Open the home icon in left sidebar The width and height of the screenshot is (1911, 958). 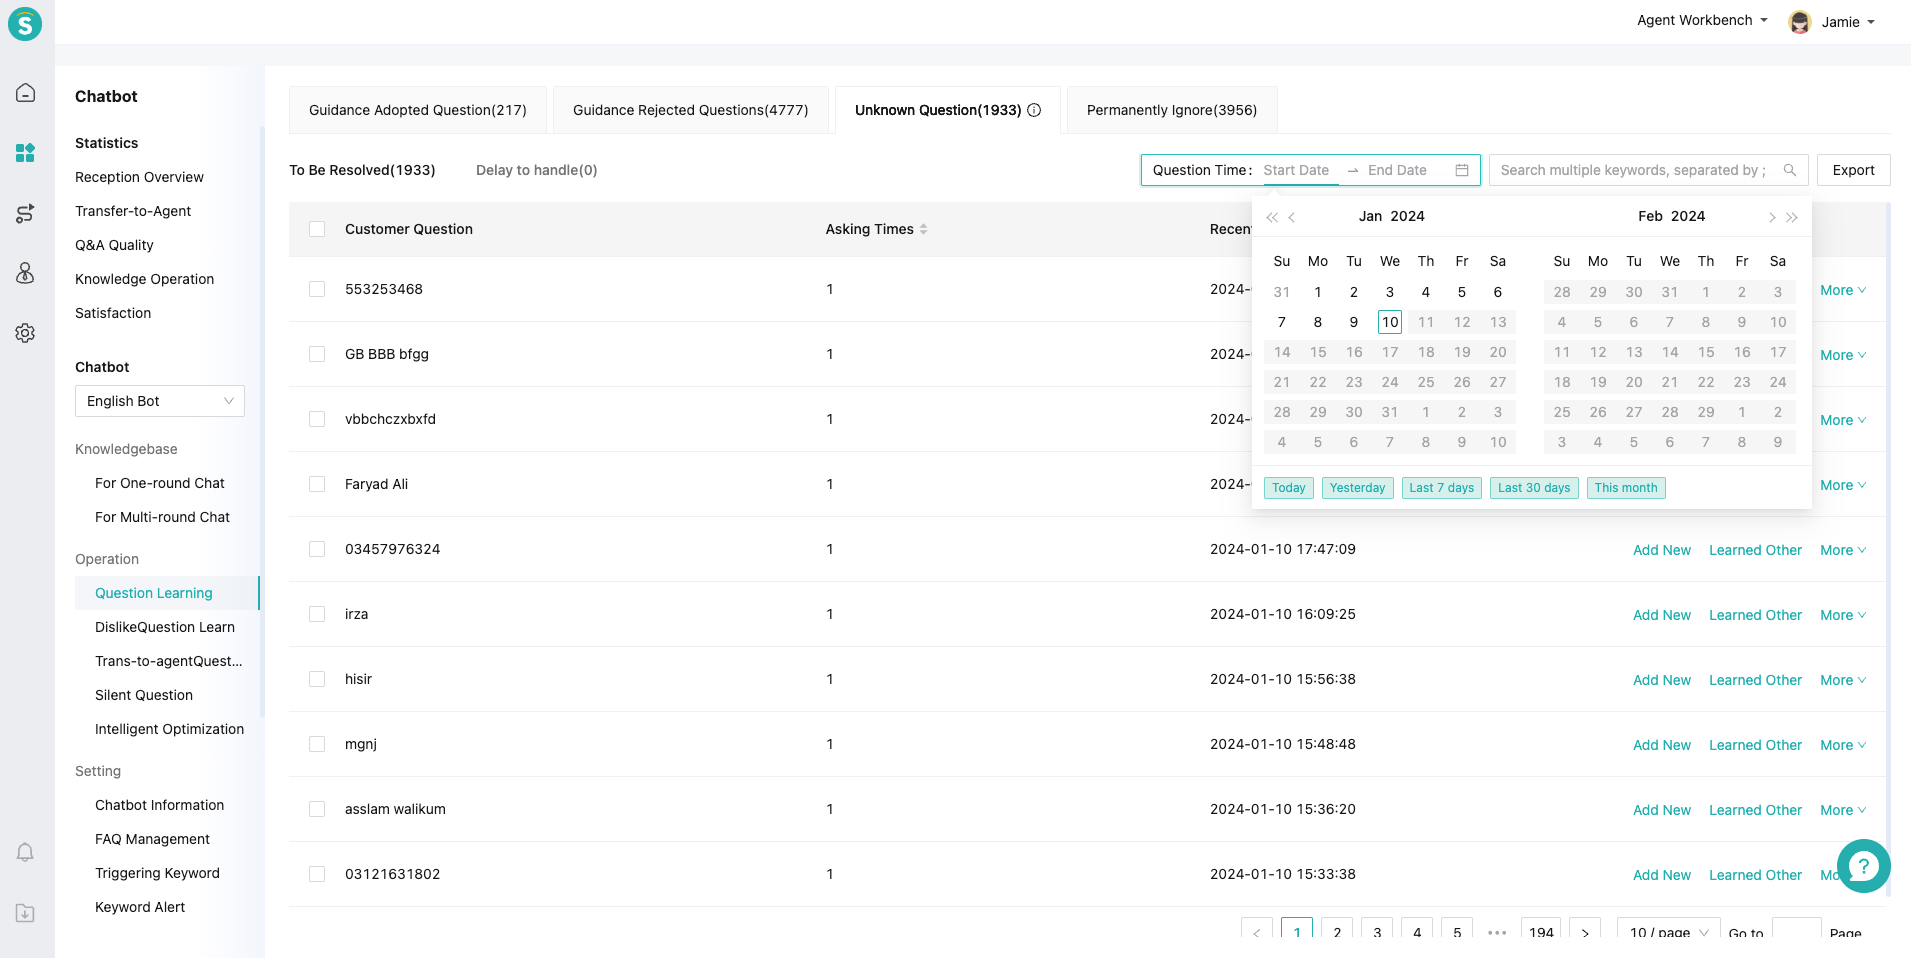(x=26, y=93)
